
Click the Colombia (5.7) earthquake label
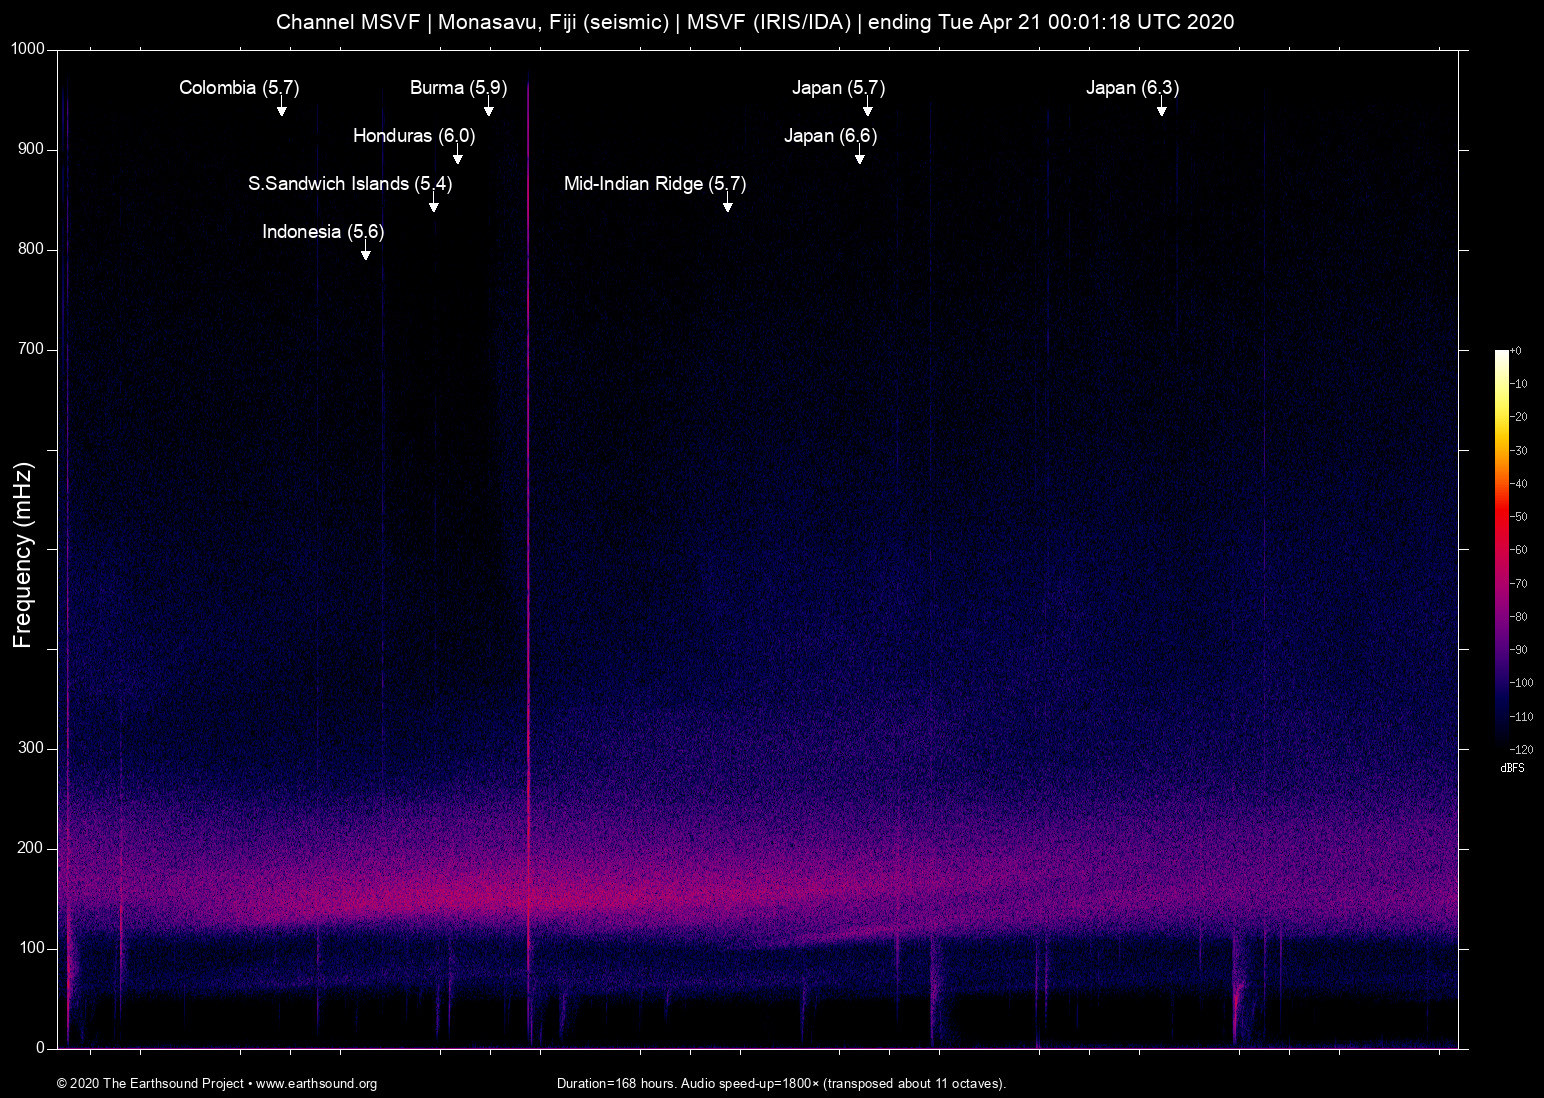coord(239,88)
